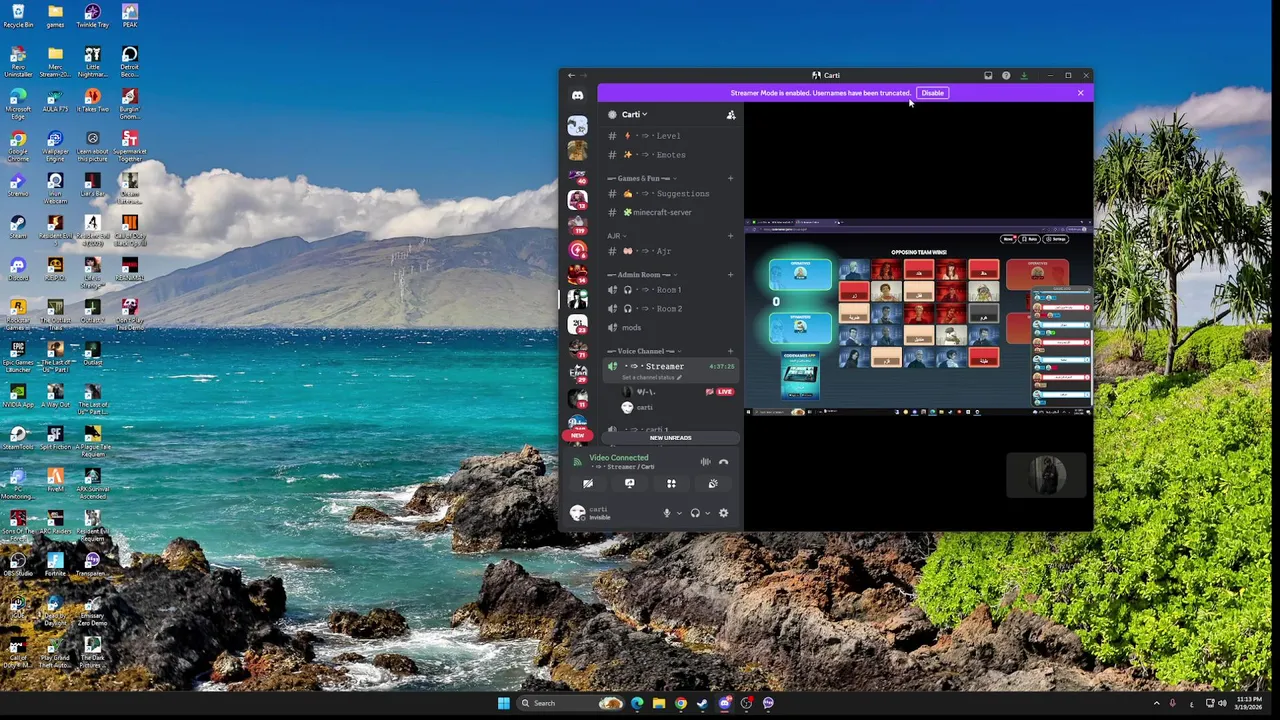Open the minecraft-server channel
This screenshot has height=720, width=1280.
click(672, 213)
